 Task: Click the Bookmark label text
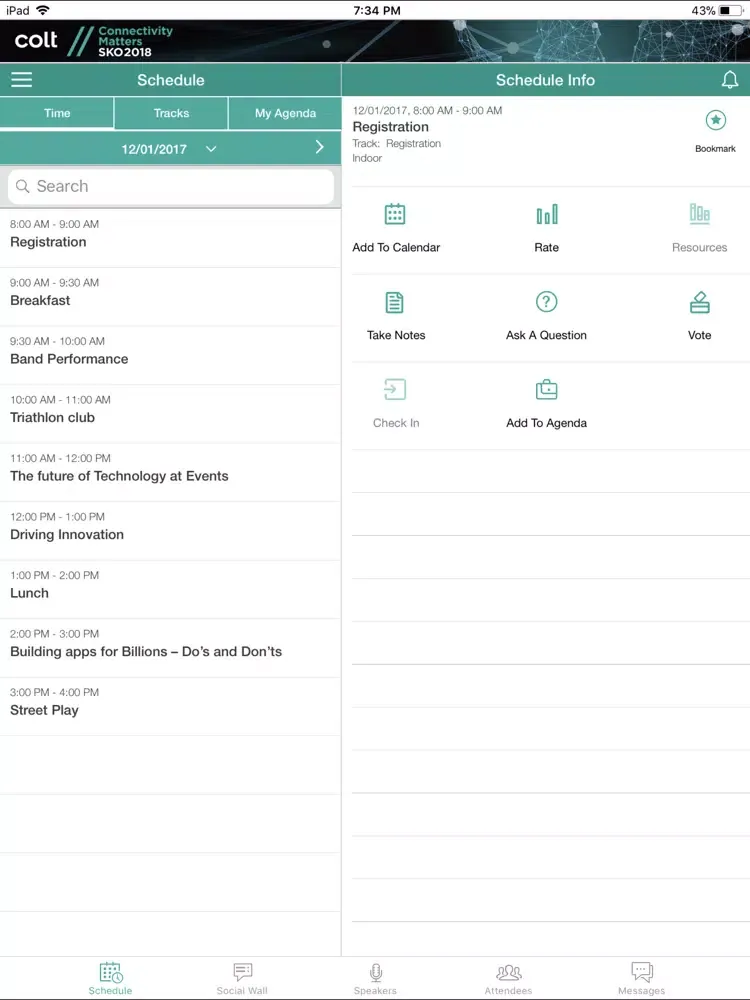pyautogui.click(x=715, y=149)
